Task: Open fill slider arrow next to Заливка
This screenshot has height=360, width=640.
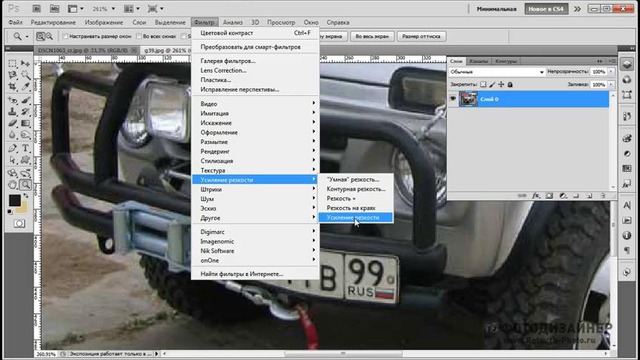Action: click(611, 84)
